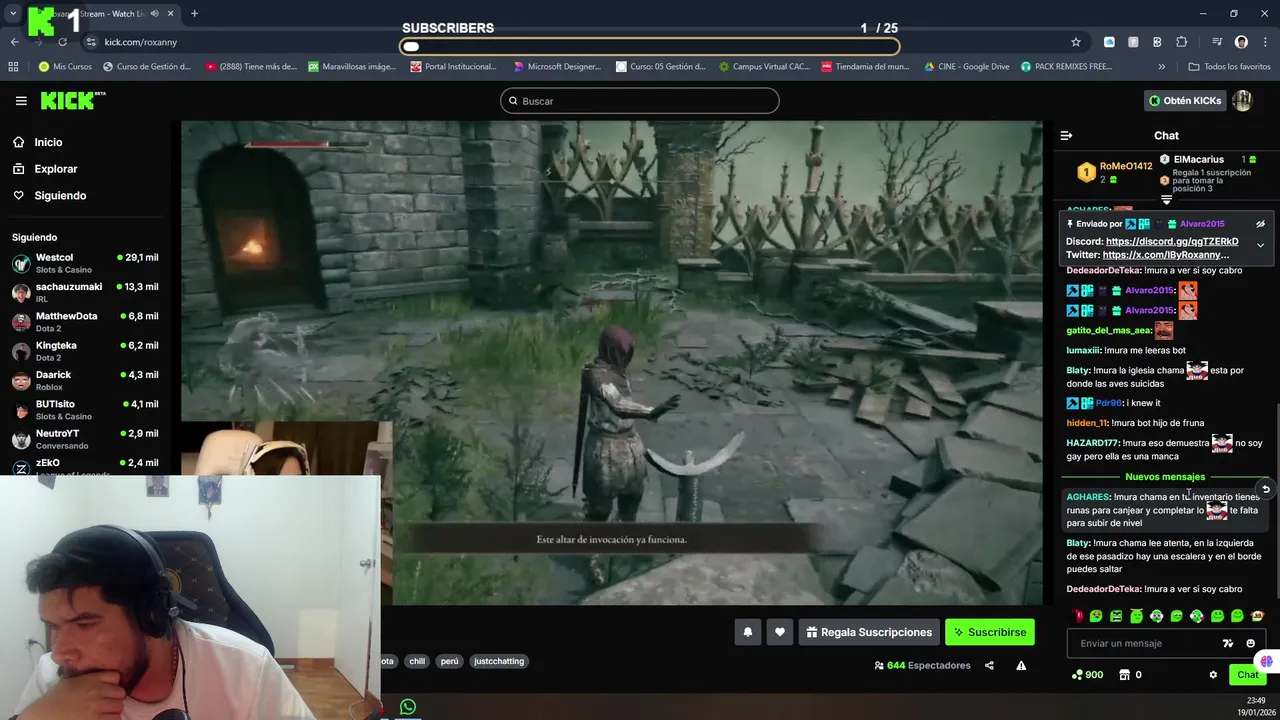Open the Chrome apps grid shortcut

pyautogui.click(x=13, y=67)
